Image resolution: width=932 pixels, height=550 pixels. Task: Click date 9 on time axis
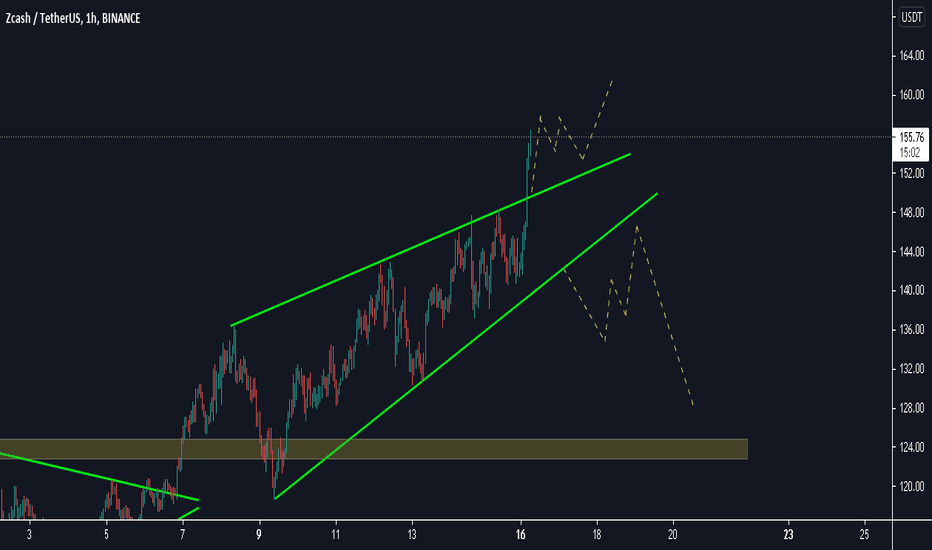(x=259, y=535)
